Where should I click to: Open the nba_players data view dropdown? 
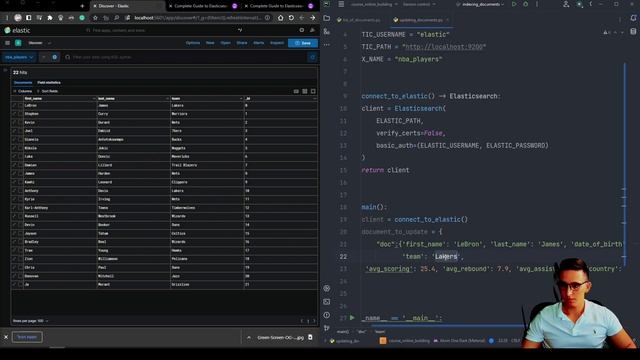click(19, 57)
